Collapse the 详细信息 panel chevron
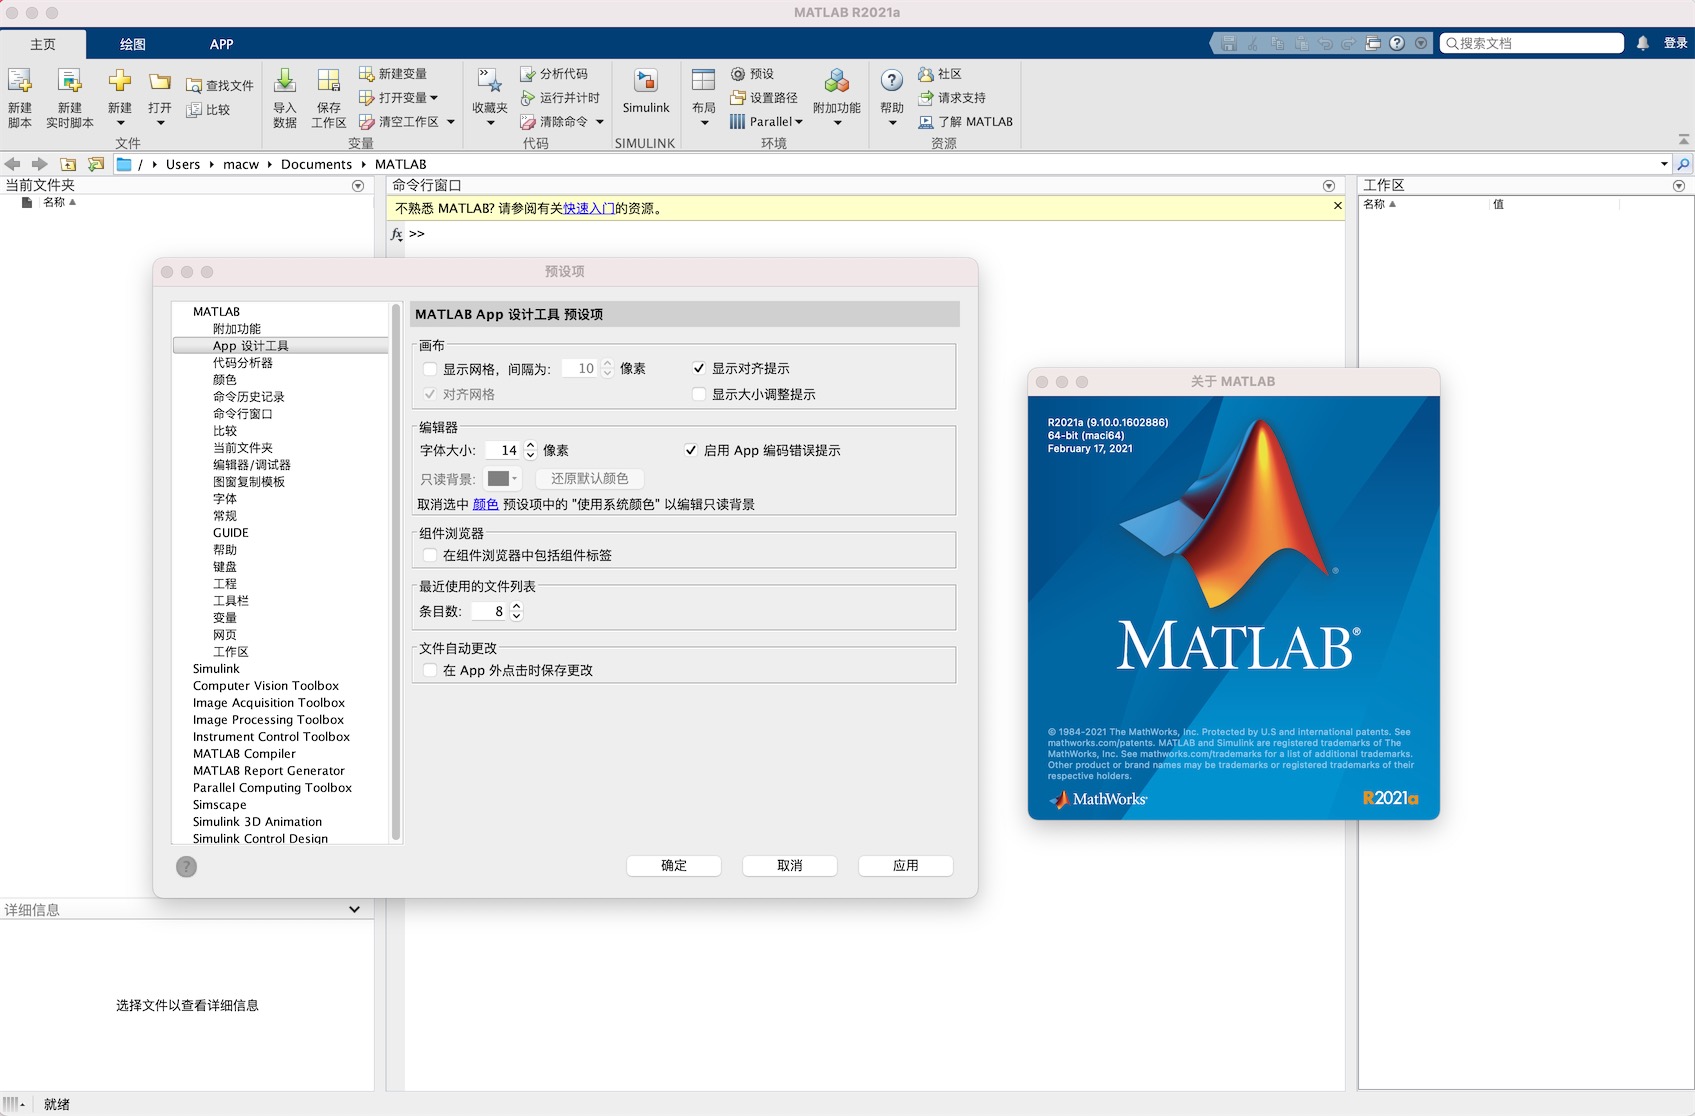The width and height of the screenshot is (1695, 1116). (x=354, y=910)
